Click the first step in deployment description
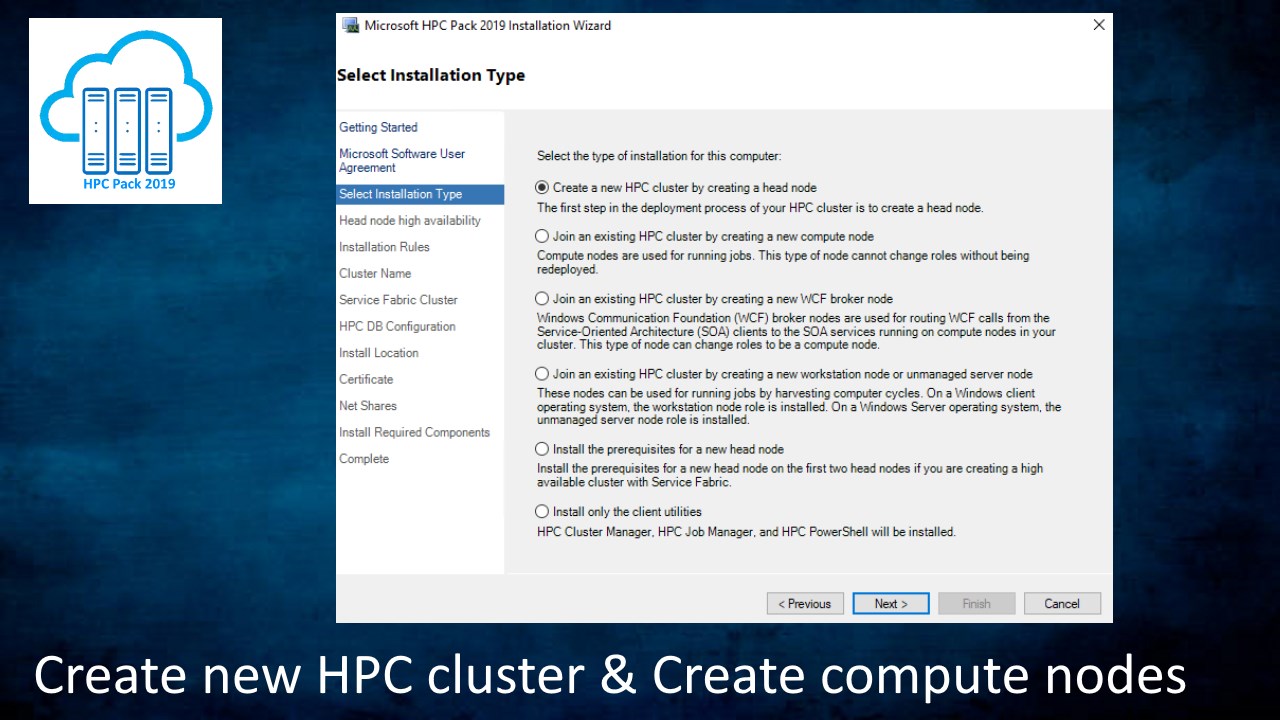 (760, 208)
